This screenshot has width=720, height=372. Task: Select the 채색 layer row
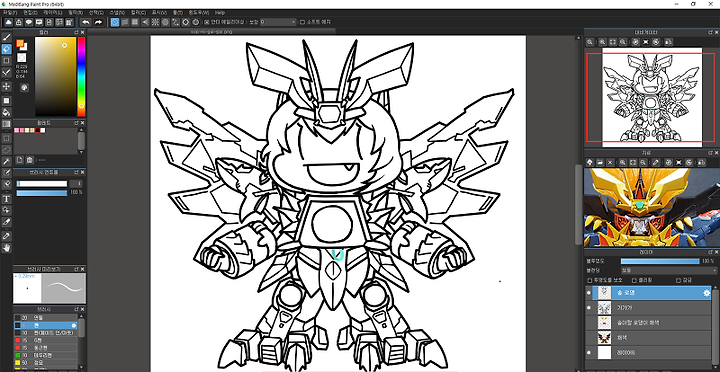pos(647,338)
